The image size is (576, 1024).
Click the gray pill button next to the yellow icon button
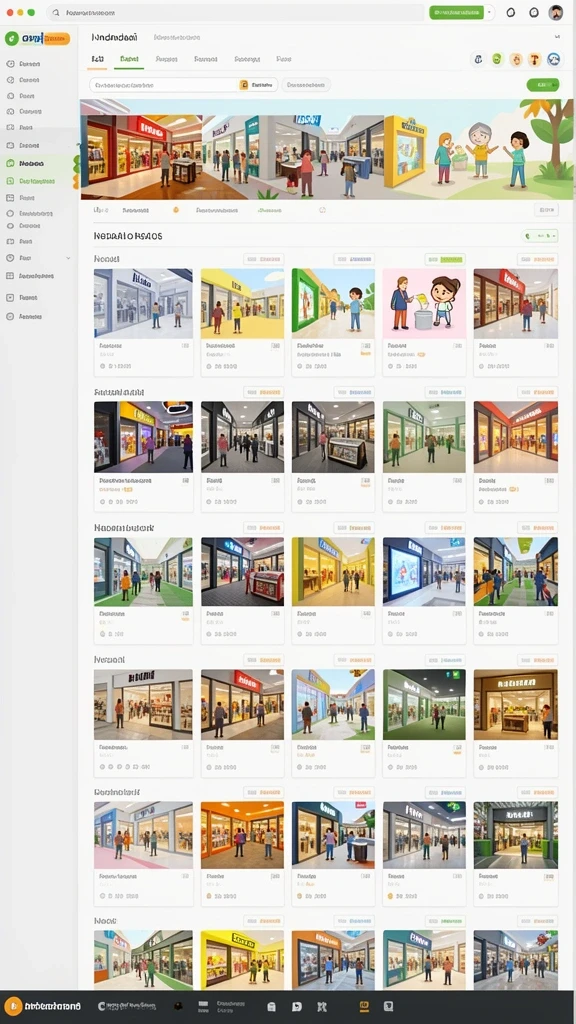(306, 85)
